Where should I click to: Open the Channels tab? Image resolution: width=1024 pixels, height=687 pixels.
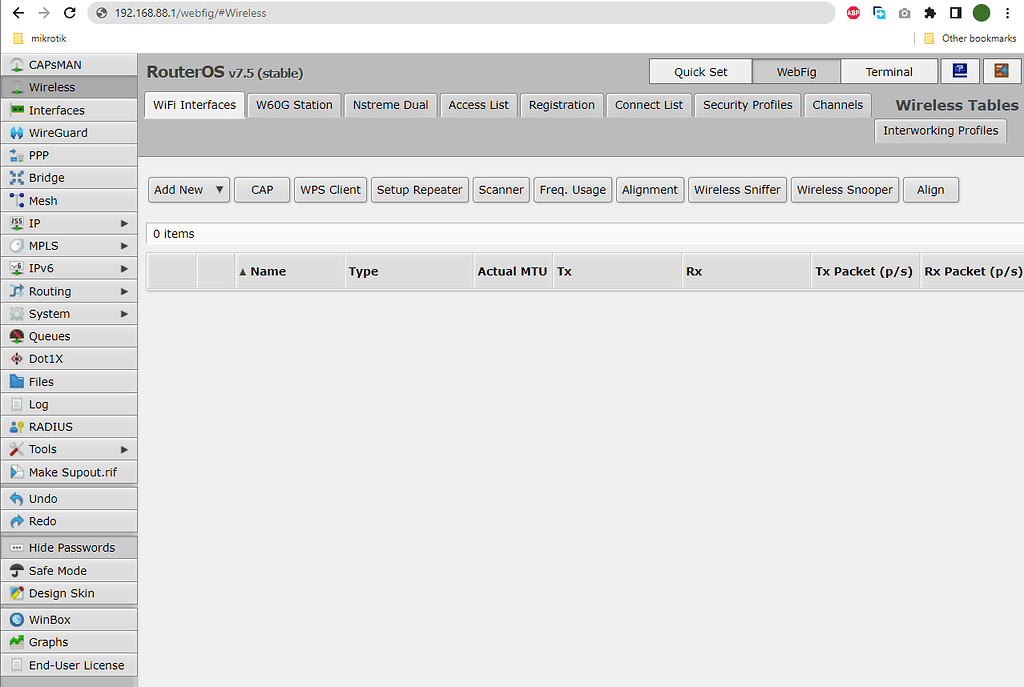click(x=837, y=105)
